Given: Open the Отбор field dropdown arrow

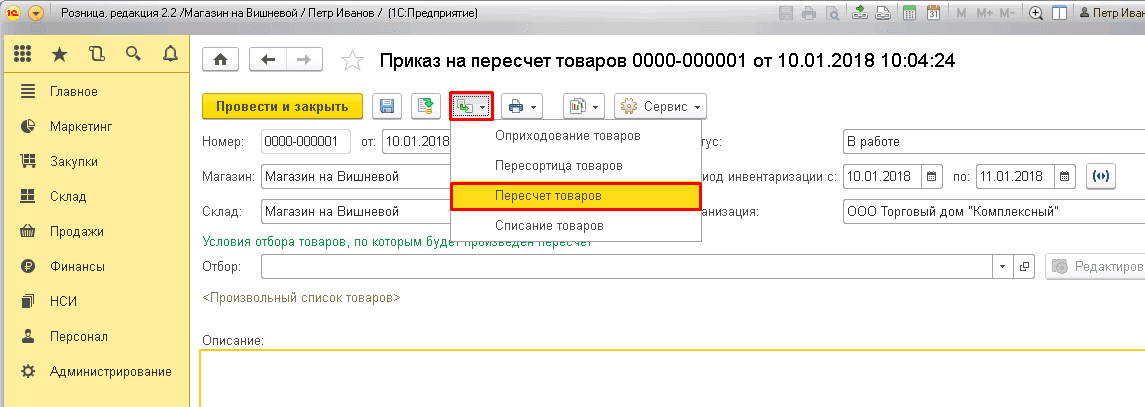Looking at the screenshot, I should click(1003, 267).
